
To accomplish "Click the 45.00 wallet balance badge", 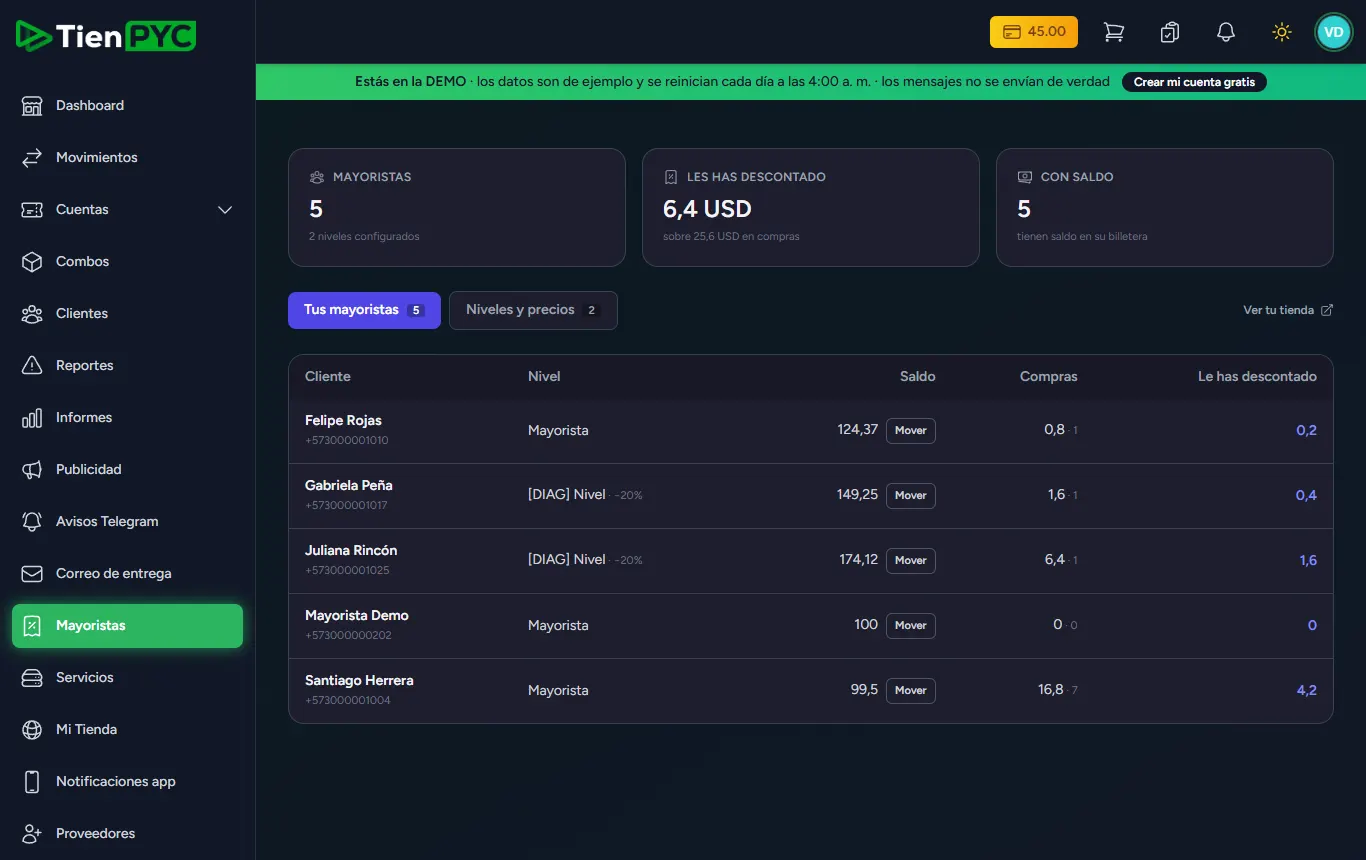I will click(x=1034, y=32).
